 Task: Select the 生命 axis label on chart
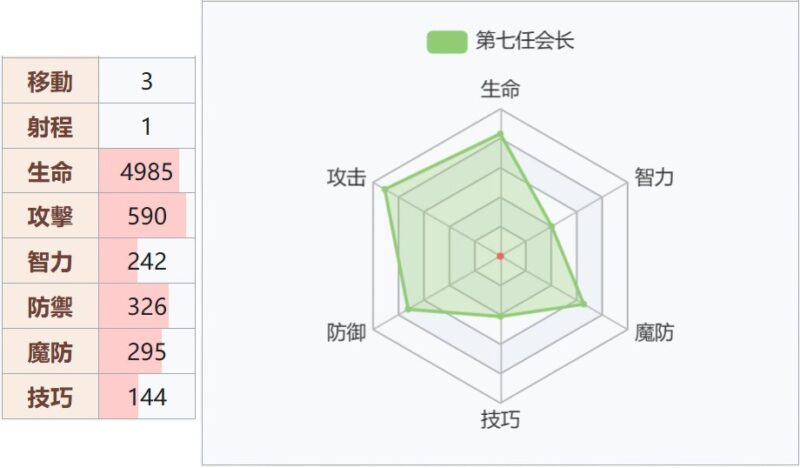(501, 89)
